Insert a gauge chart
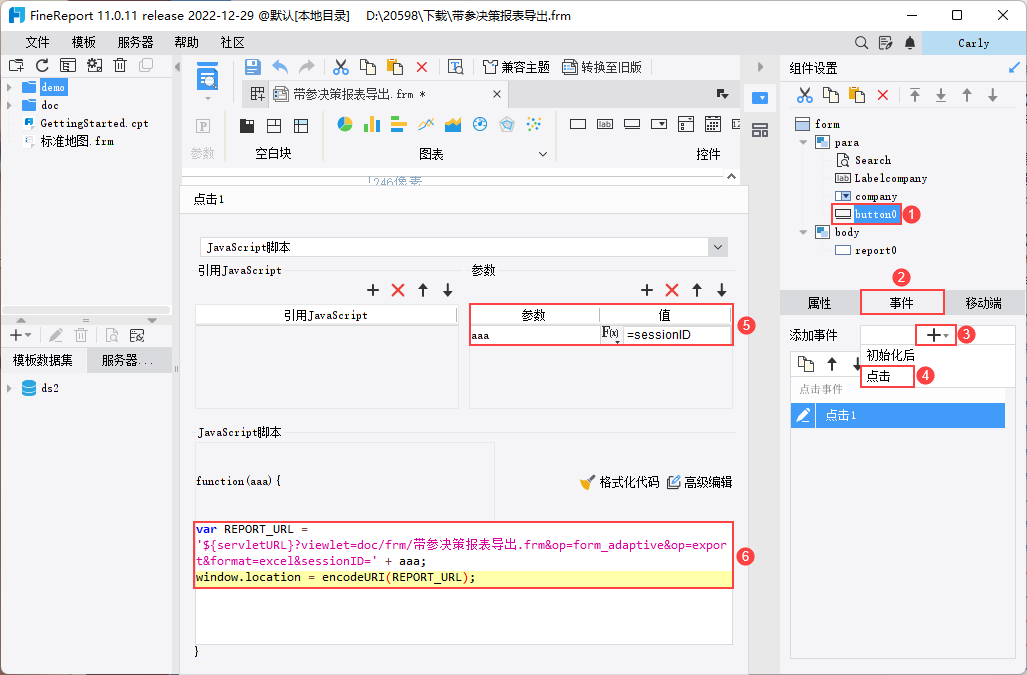 (480, 124)
